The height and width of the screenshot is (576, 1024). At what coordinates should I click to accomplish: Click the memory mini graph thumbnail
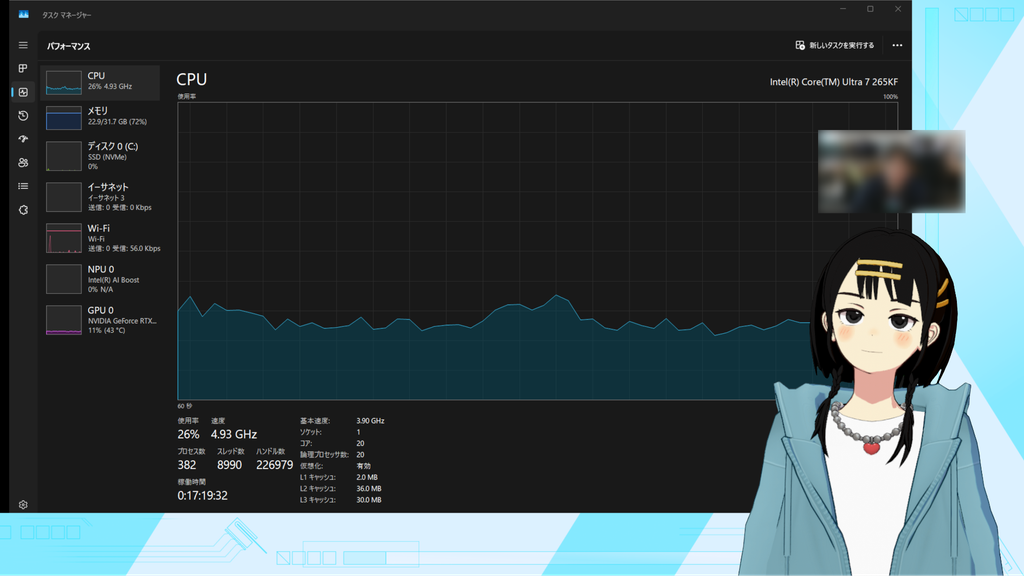(x=63, y=118)
